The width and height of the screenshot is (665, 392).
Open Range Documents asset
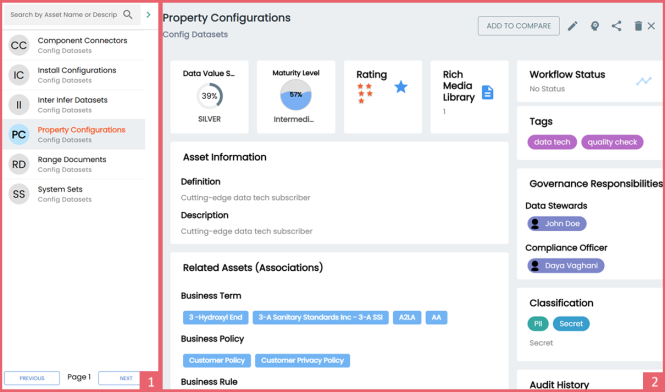click(x=74, y=164)
